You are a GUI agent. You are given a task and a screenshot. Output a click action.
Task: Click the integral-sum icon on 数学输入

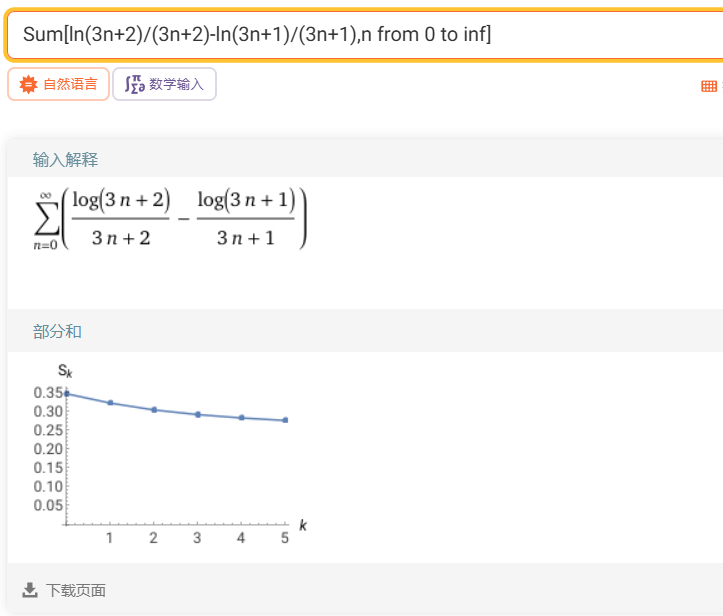(133, 85)
